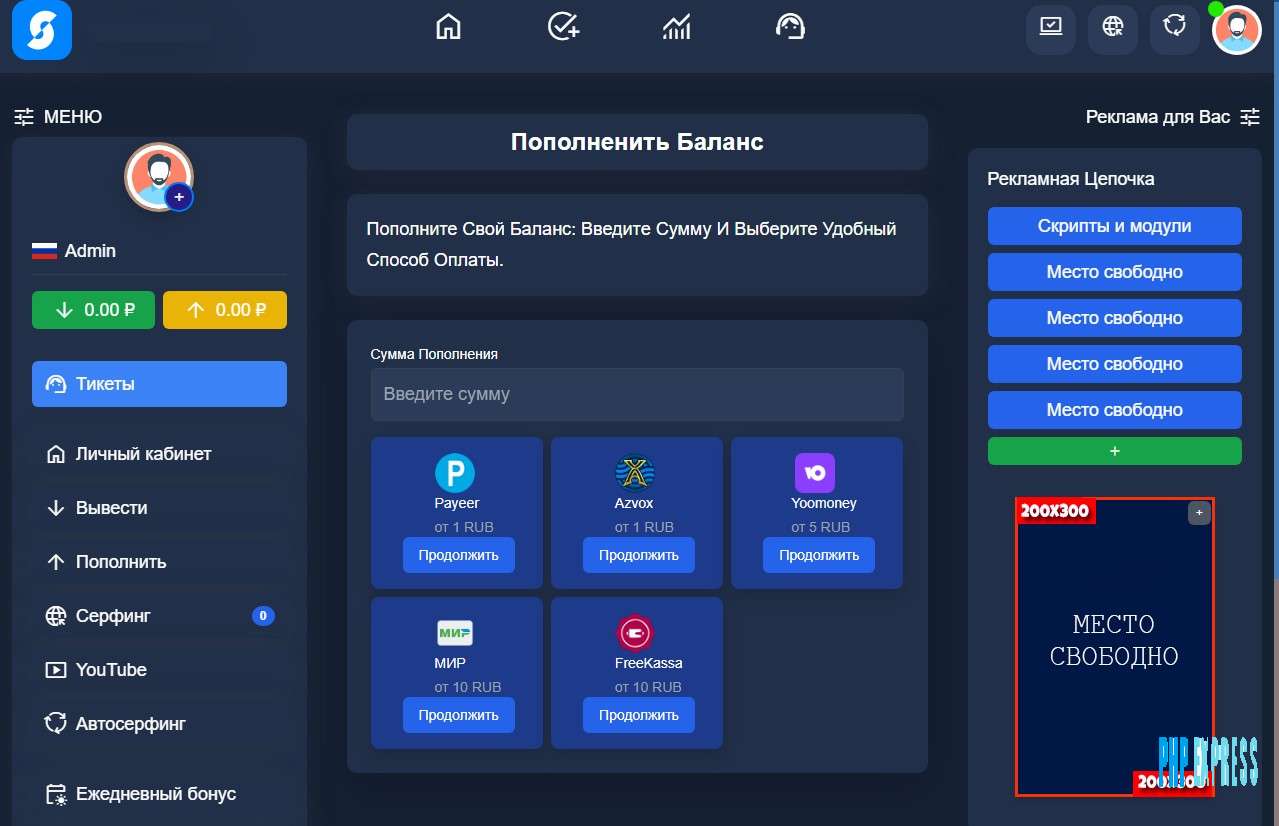Click the Yoomoney logo icon
This screenshot has height=826, width=1279.
click(x=815, y=473)
